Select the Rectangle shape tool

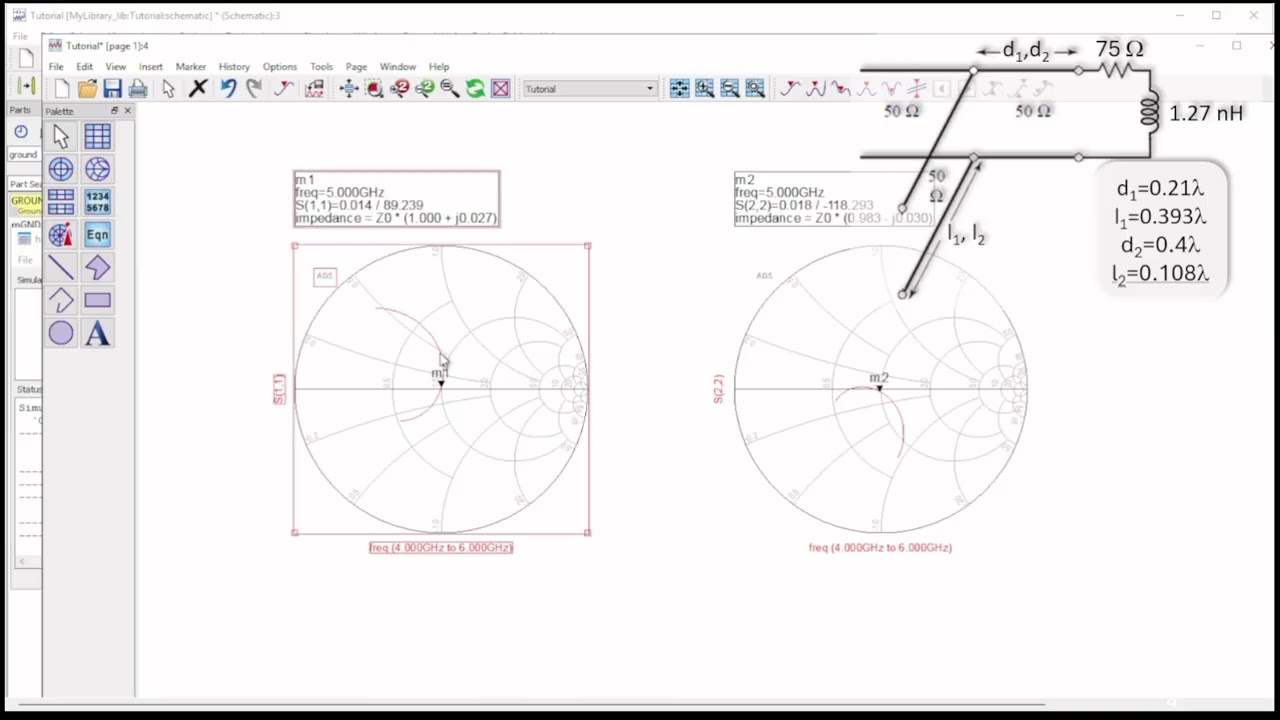97,301
